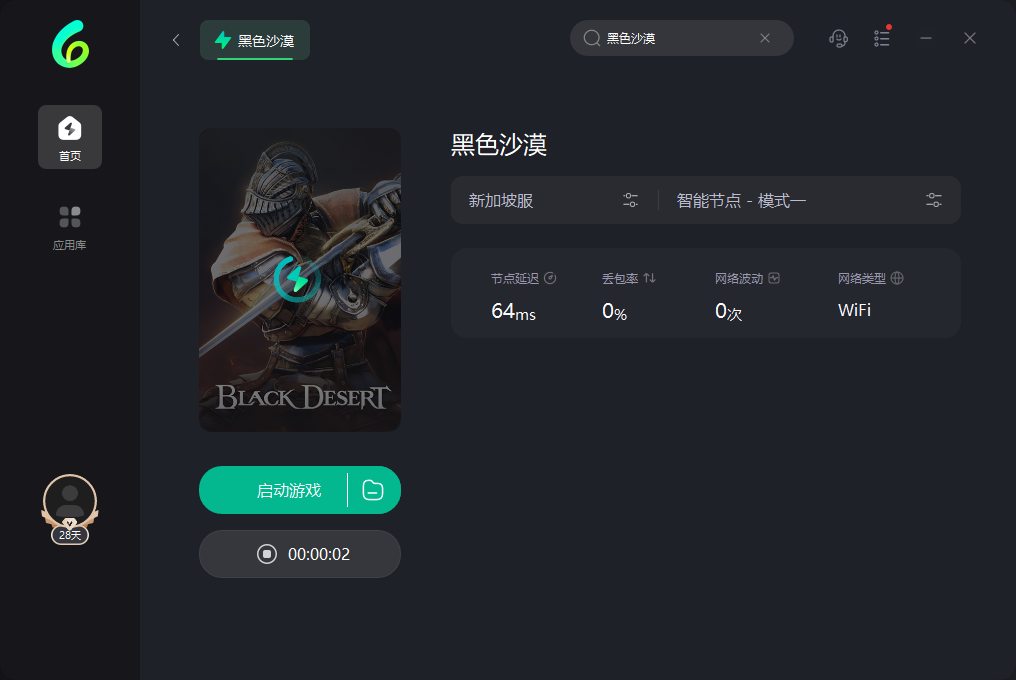
Task: Expand the 新加坡服 server selector
Action: click(x=555, y=200)
